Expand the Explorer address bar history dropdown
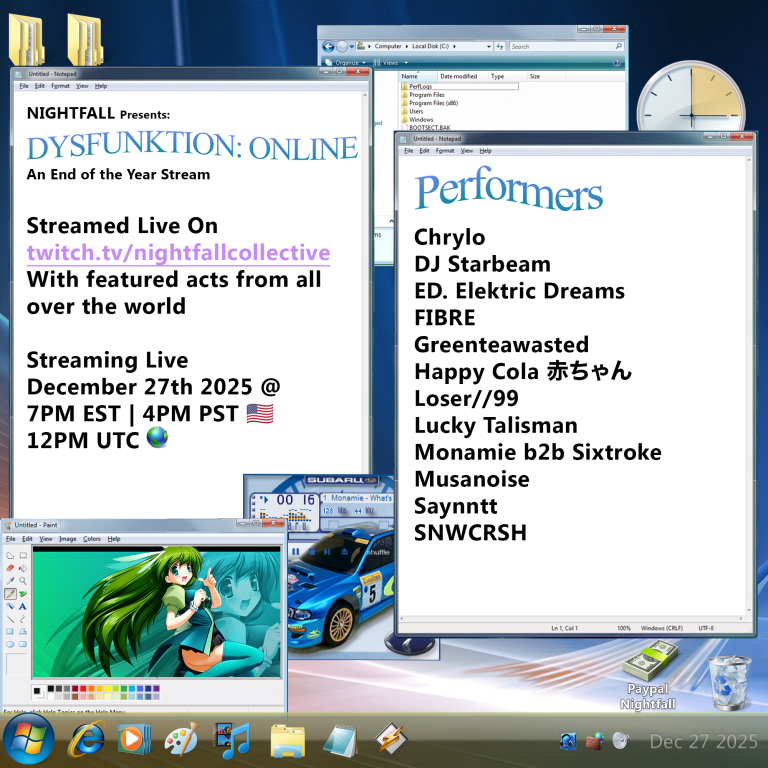The height and width of the screenshot is (768, 768). point(489,47)
